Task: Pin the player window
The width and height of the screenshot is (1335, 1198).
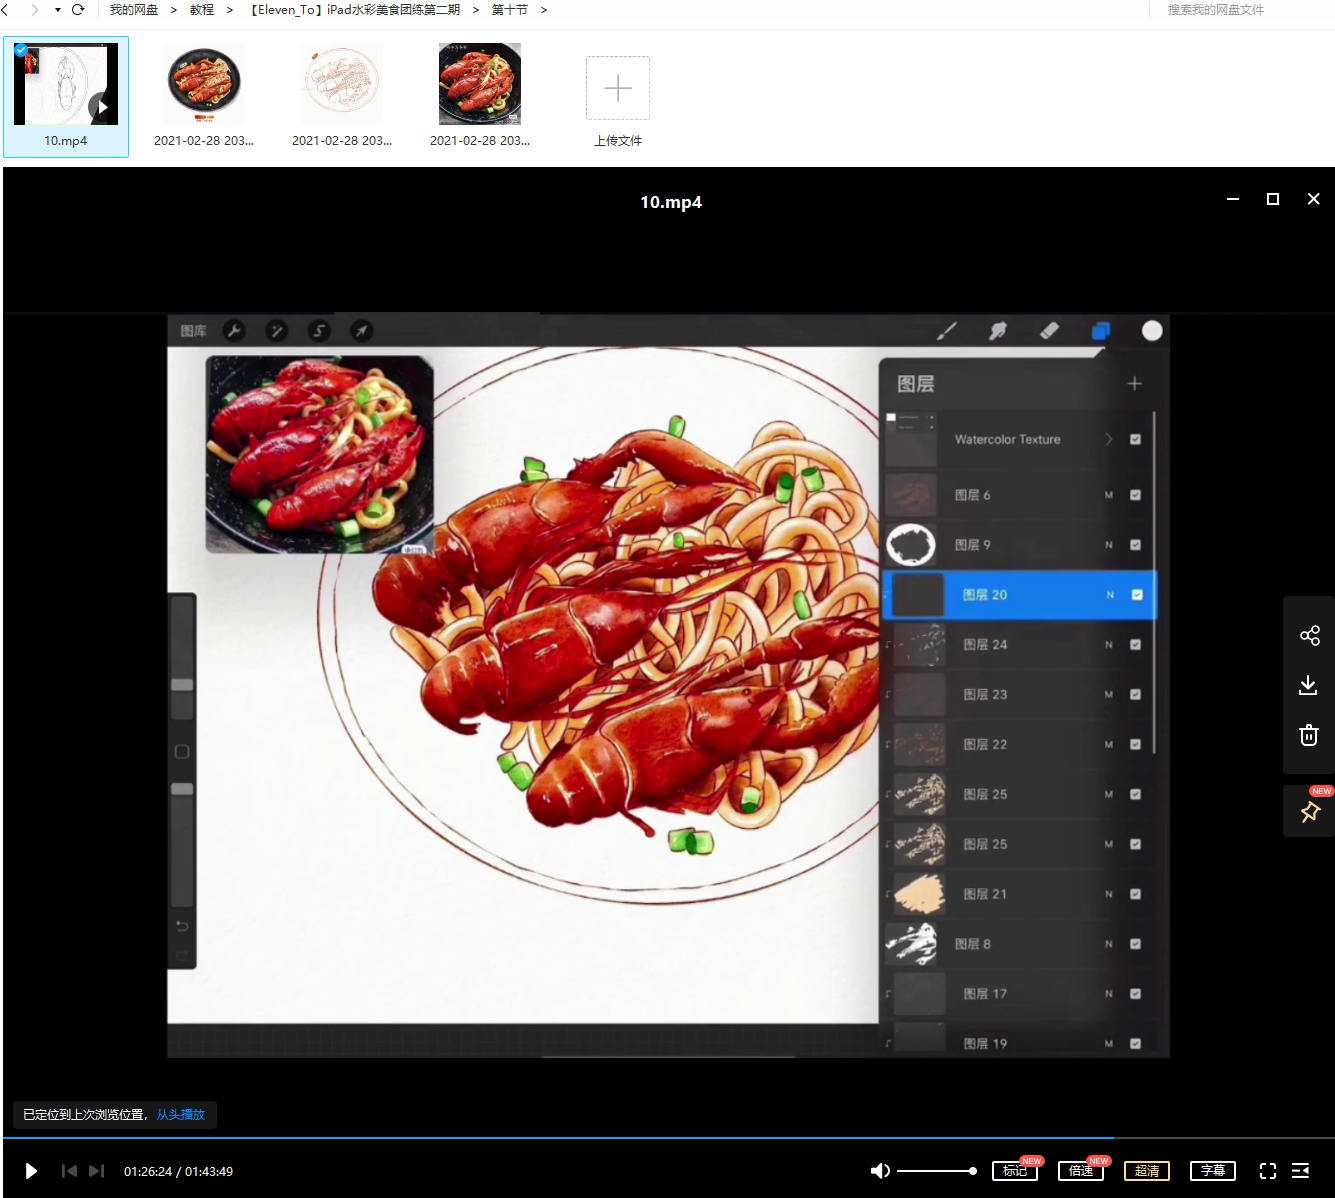Action: 1309,812
